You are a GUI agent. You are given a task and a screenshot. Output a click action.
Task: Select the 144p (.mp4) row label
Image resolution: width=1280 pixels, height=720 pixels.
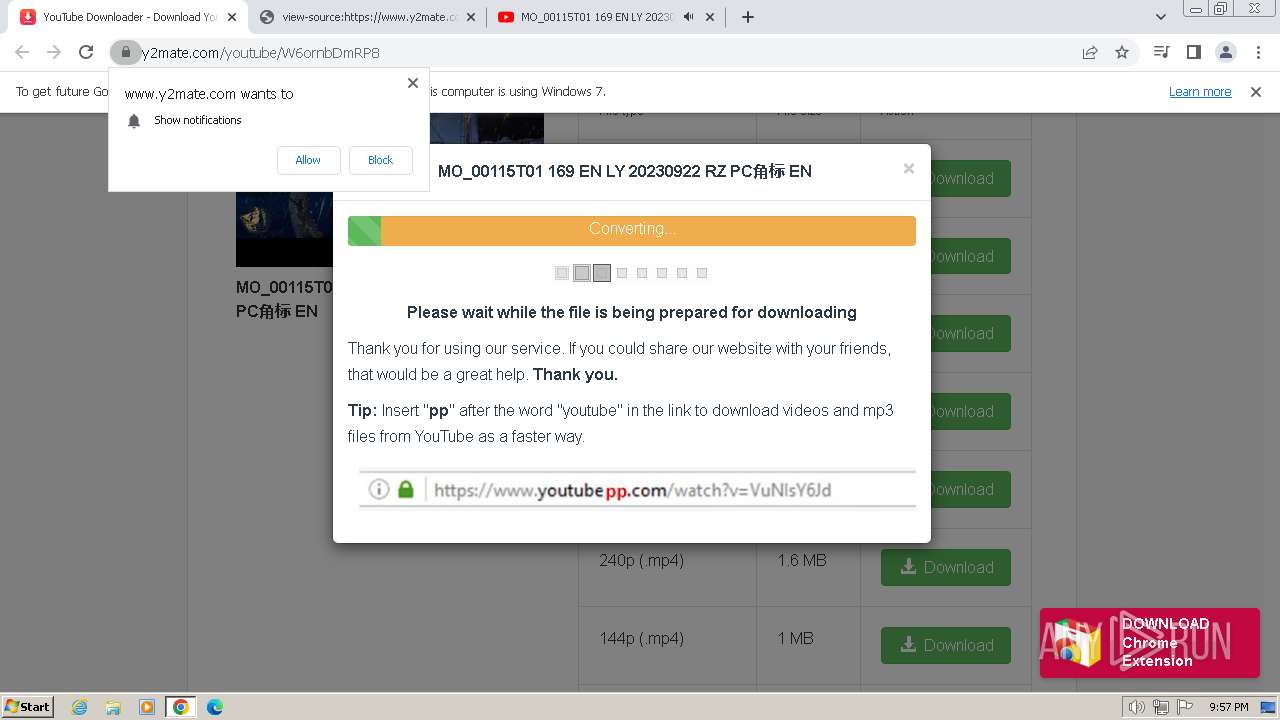(642, 638)
